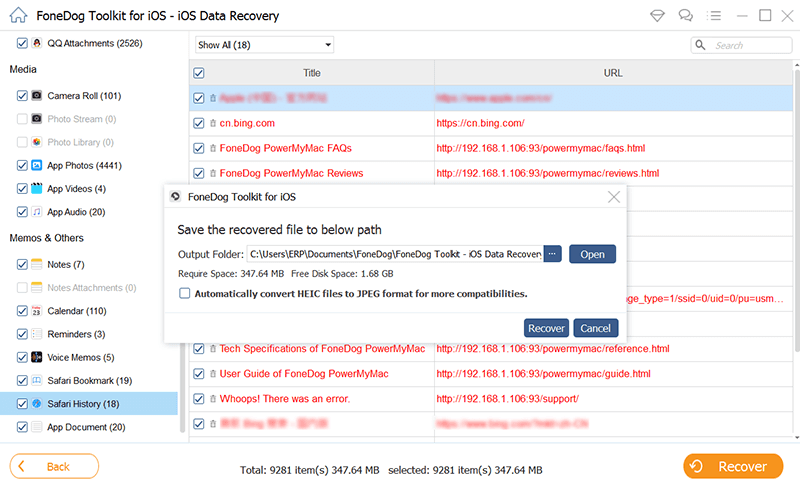The width and height of the screenshot is (800, 489).
Task: Open the feedback chat bubbles icon
Action: 685,16
